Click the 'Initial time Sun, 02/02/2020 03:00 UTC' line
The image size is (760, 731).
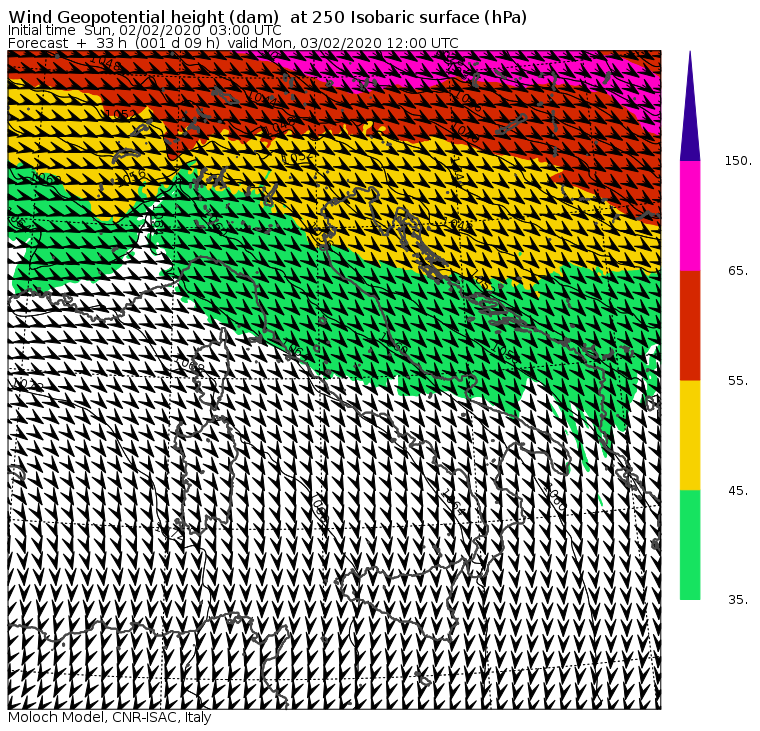pyautogui.click(x=144, y=30)
